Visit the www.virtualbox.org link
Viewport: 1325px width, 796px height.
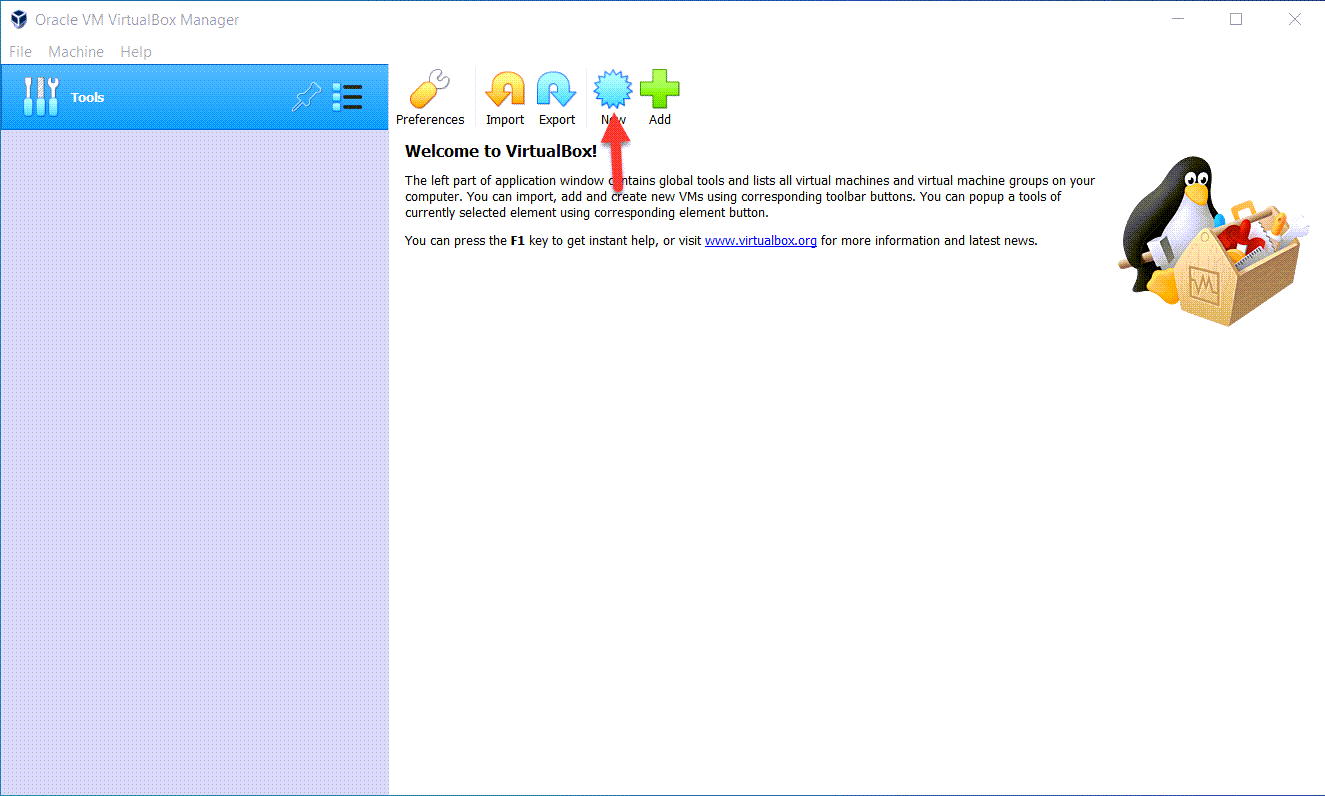click(760, 241)
